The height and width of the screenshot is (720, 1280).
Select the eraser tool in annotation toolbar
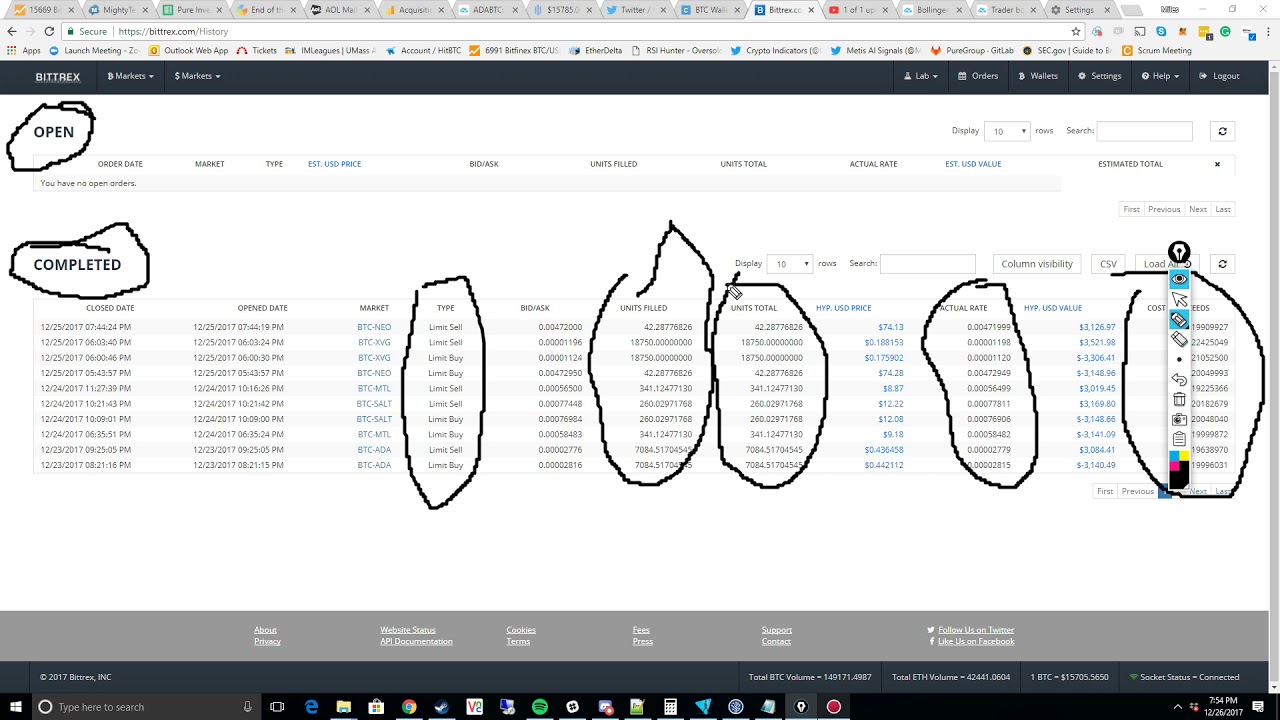[1179, 340]
